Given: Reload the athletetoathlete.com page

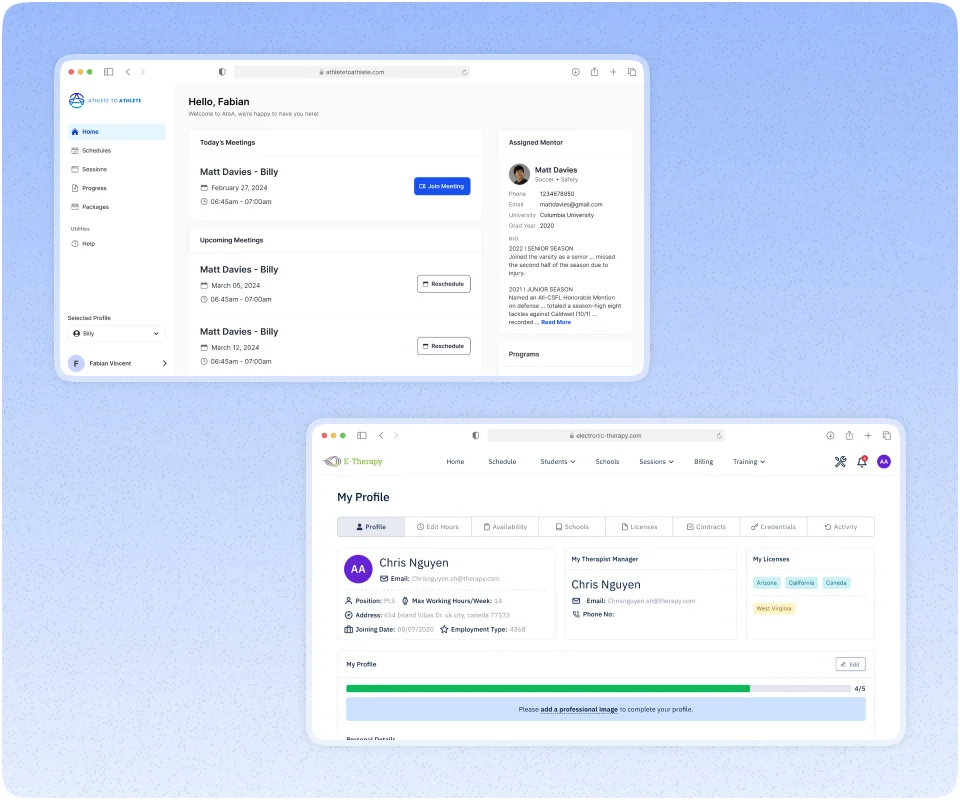Looking at the screenshot, I should coord(465,72).
